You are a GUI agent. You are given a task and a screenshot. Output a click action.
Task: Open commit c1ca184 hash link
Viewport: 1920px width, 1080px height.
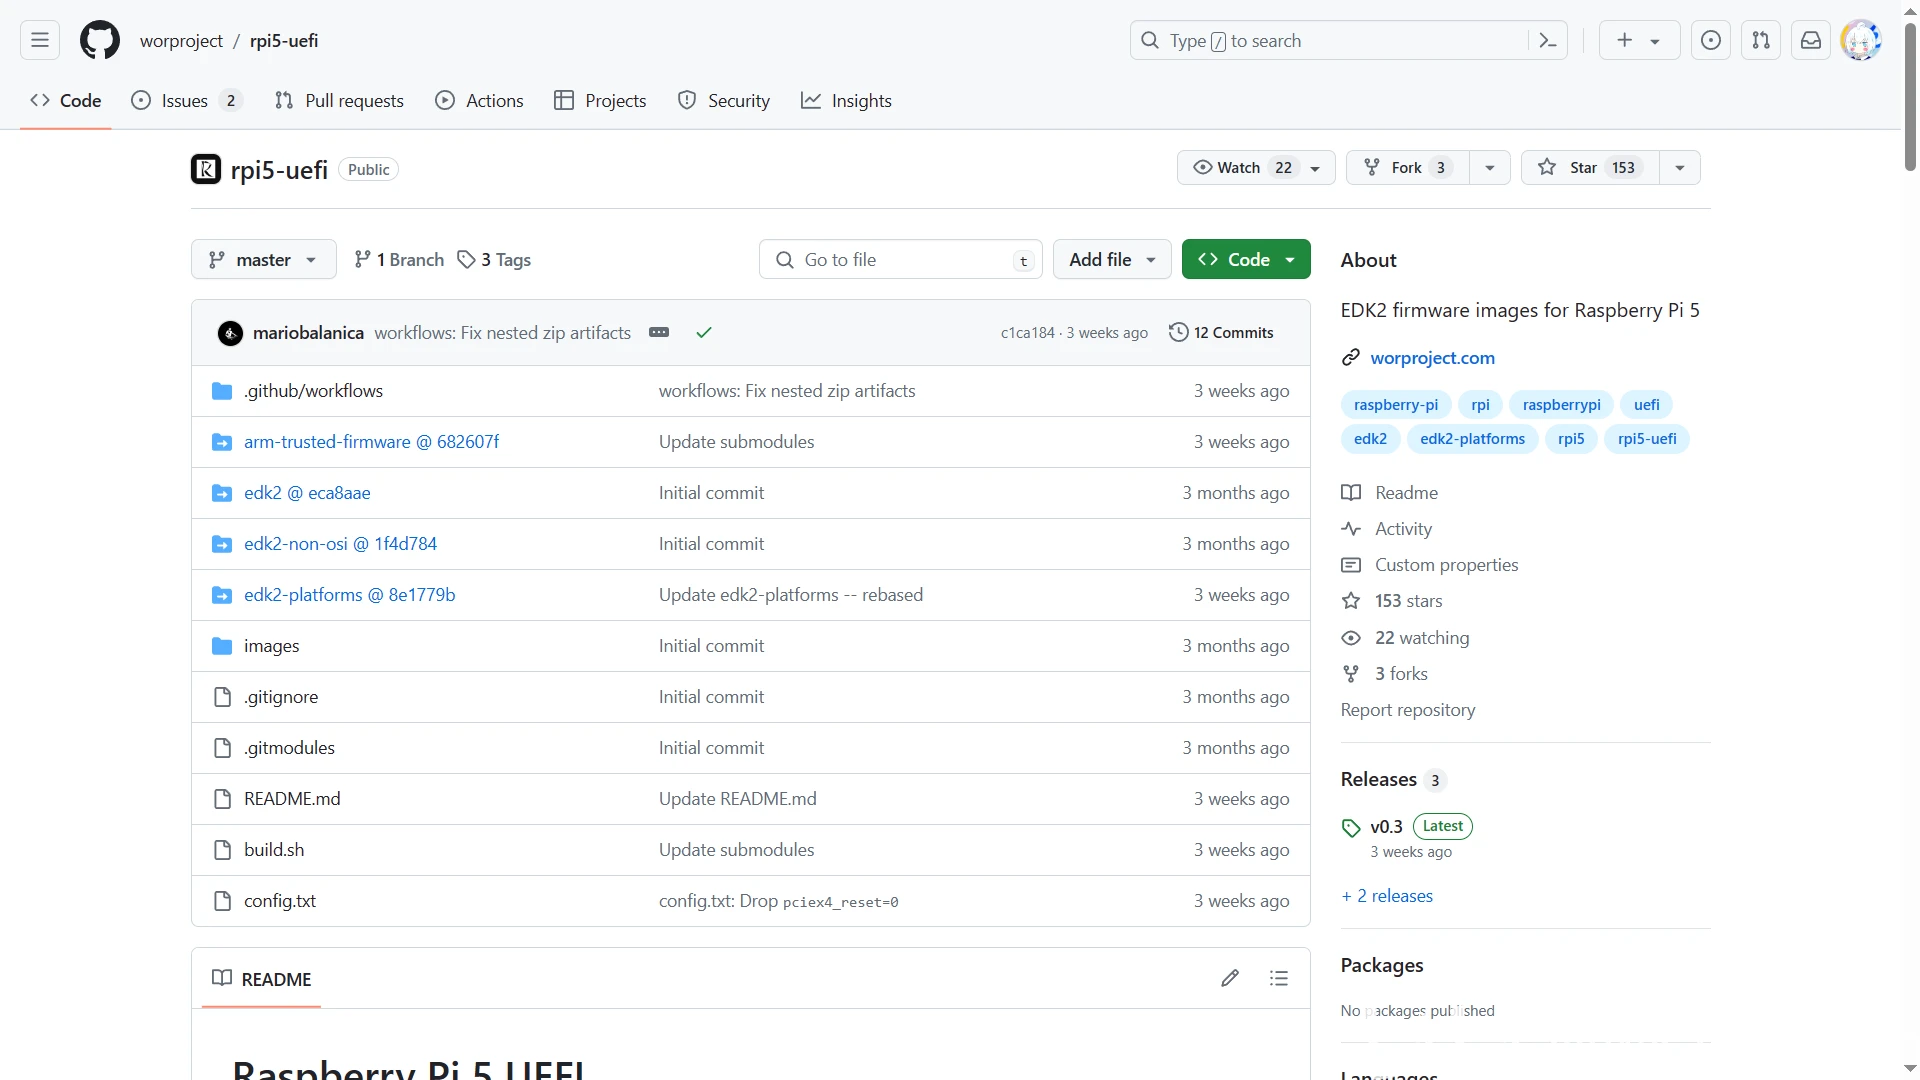[1027, 333]
